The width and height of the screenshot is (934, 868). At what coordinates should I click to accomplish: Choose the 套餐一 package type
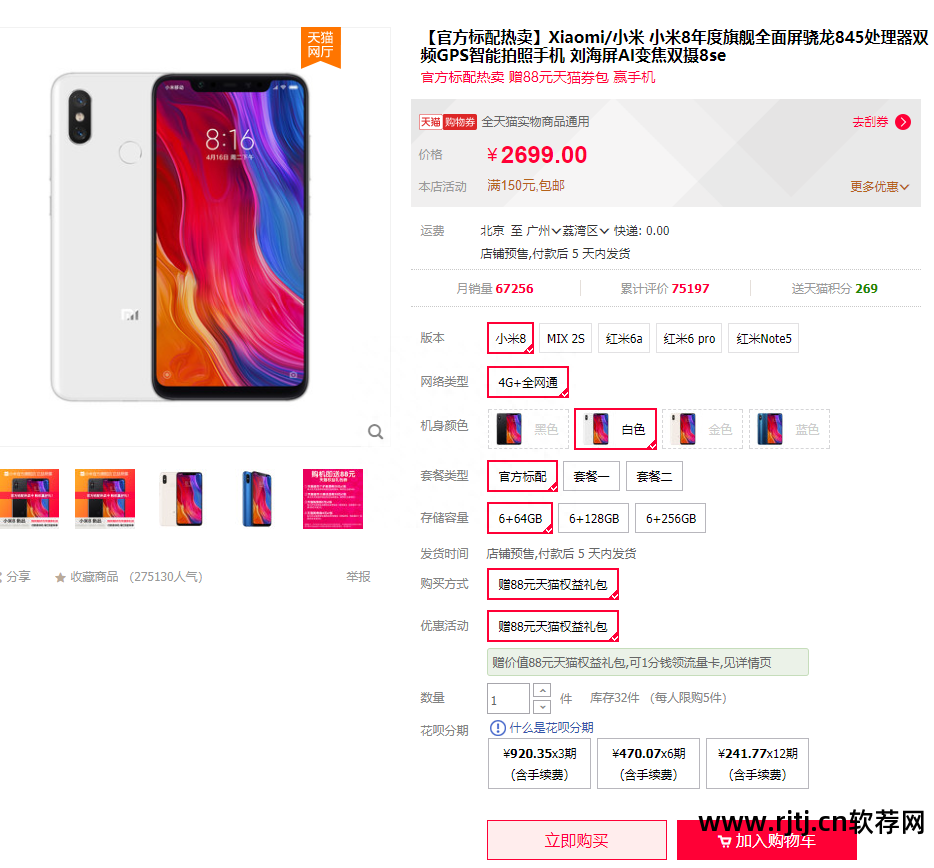591,476
